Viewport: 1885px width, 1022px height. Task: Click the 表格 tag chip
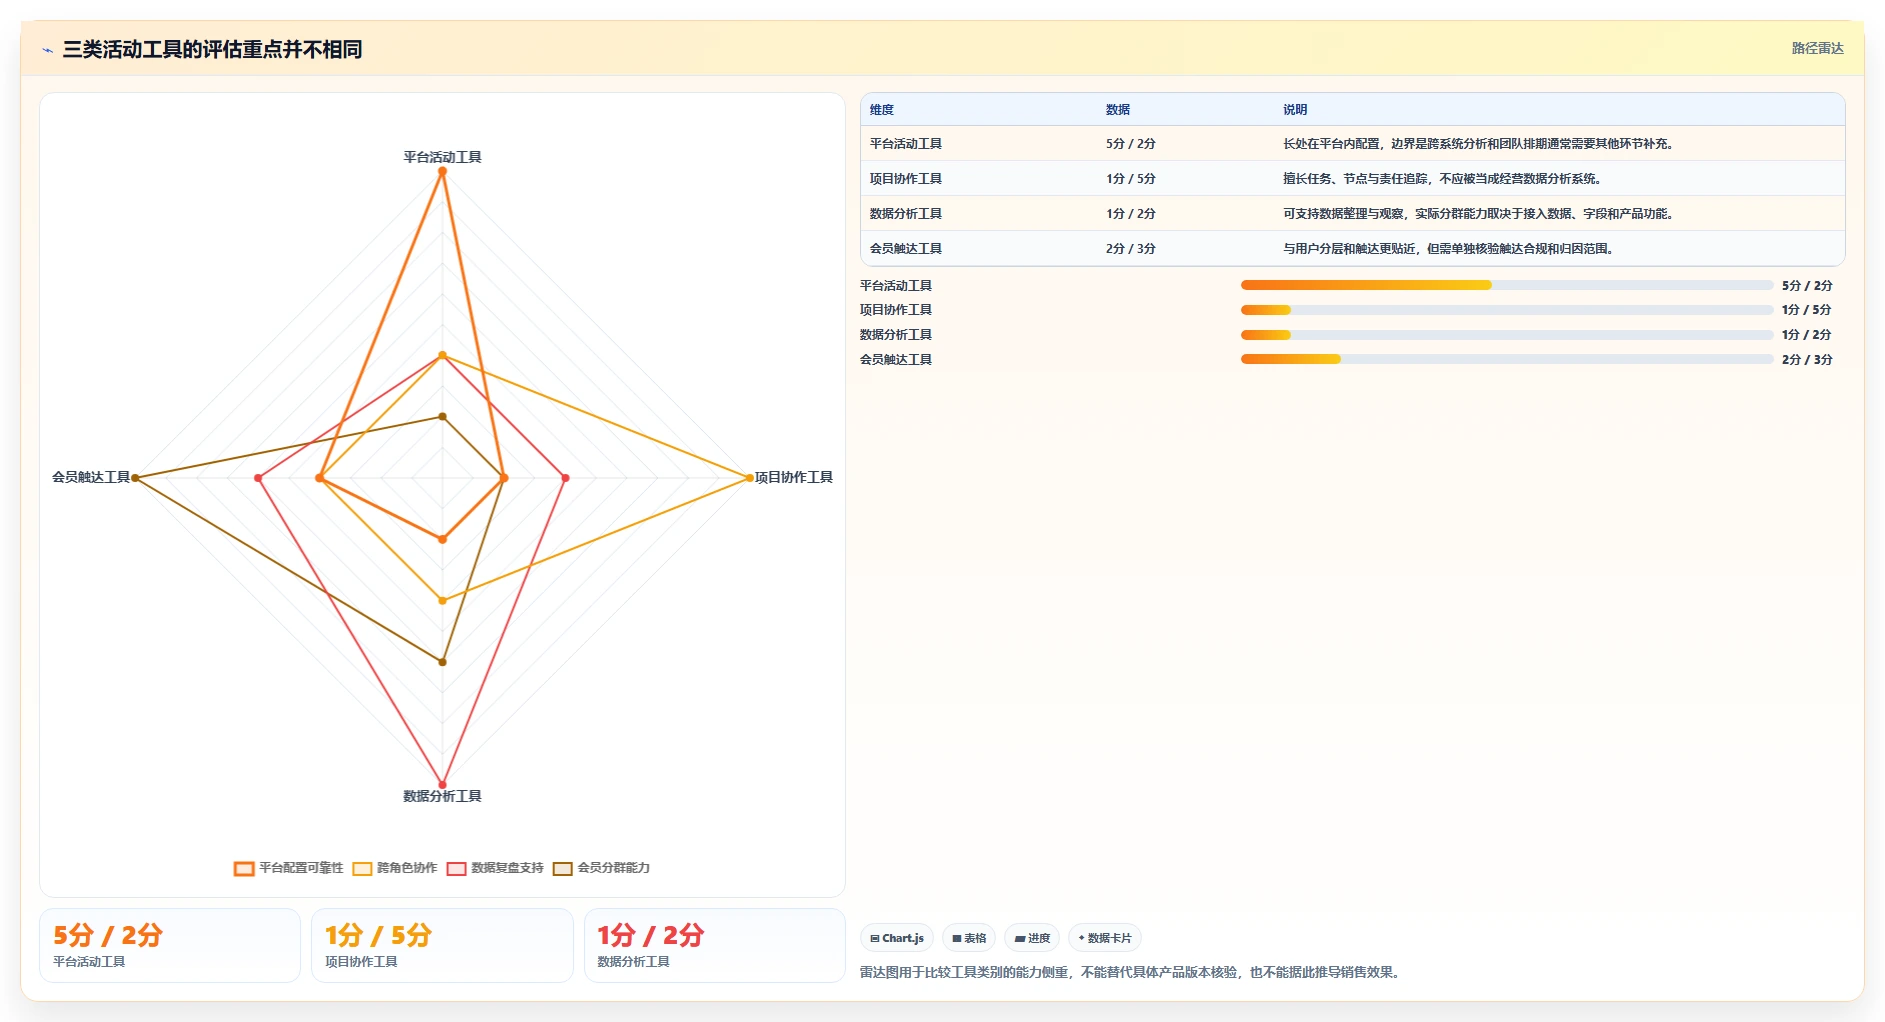tap(969, 938)
